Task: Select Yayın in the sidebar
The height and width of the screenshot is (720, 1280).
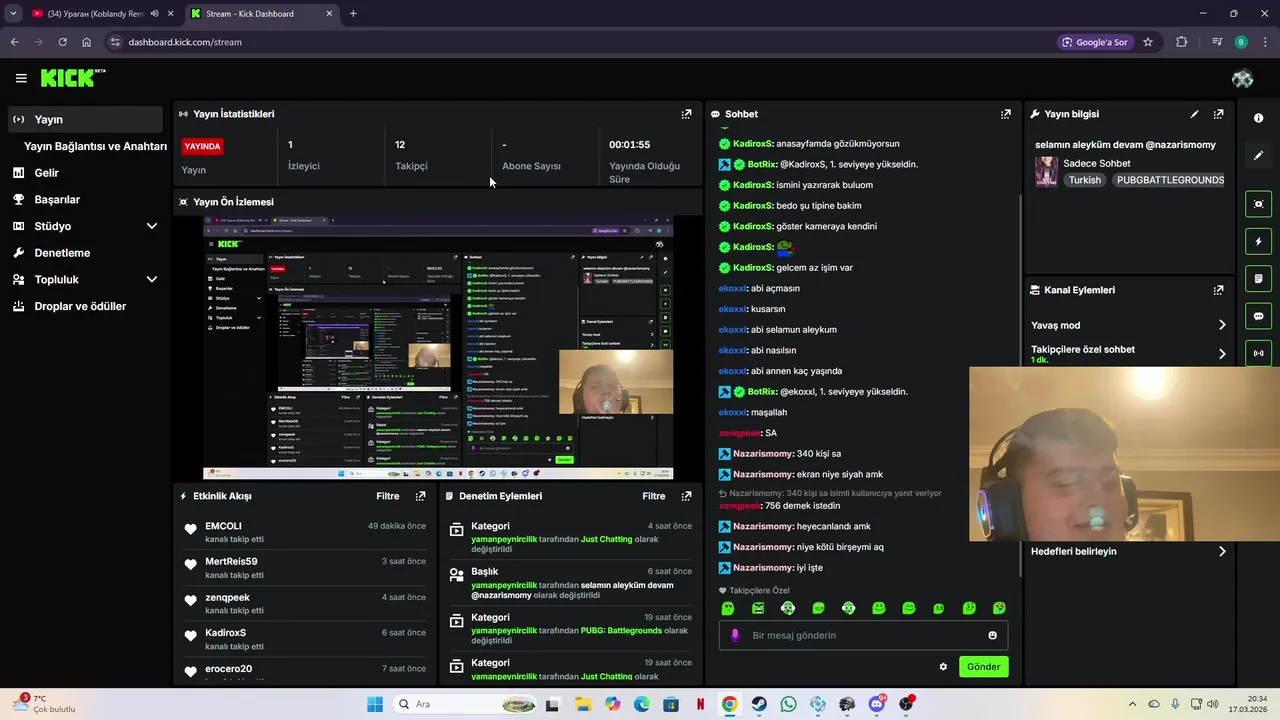Action: 83,119
